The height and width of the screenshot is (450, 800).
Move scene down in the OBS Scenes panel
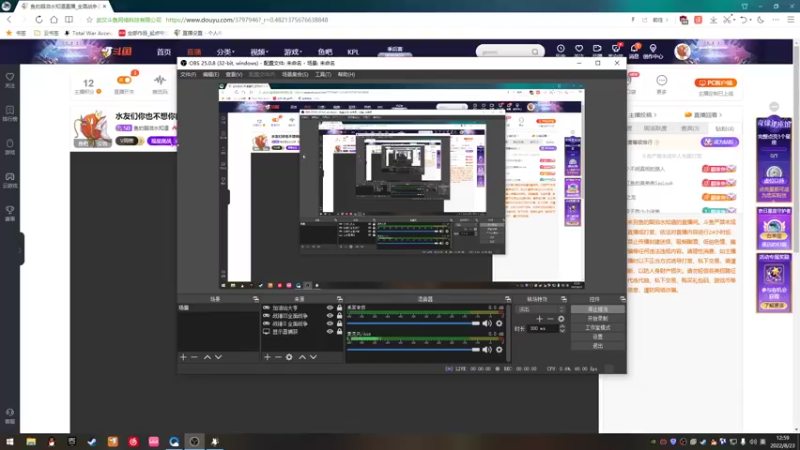[218, 357]
